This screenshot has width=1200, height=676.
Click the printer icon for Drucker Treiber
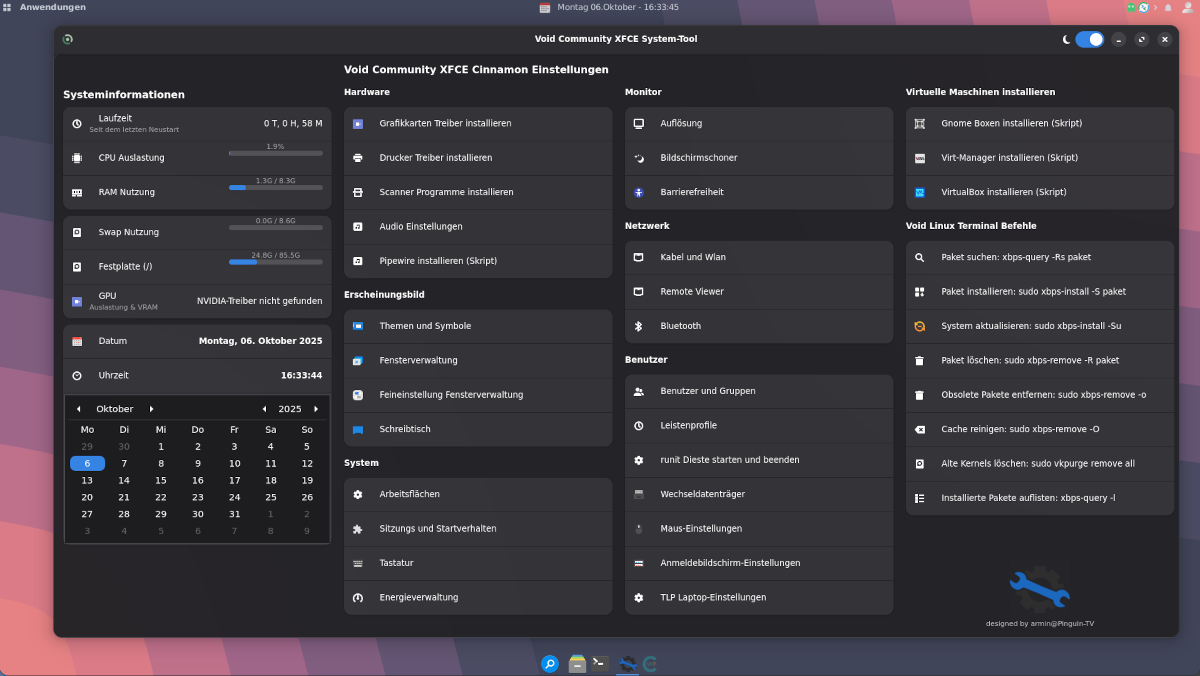tap(358, 158)
